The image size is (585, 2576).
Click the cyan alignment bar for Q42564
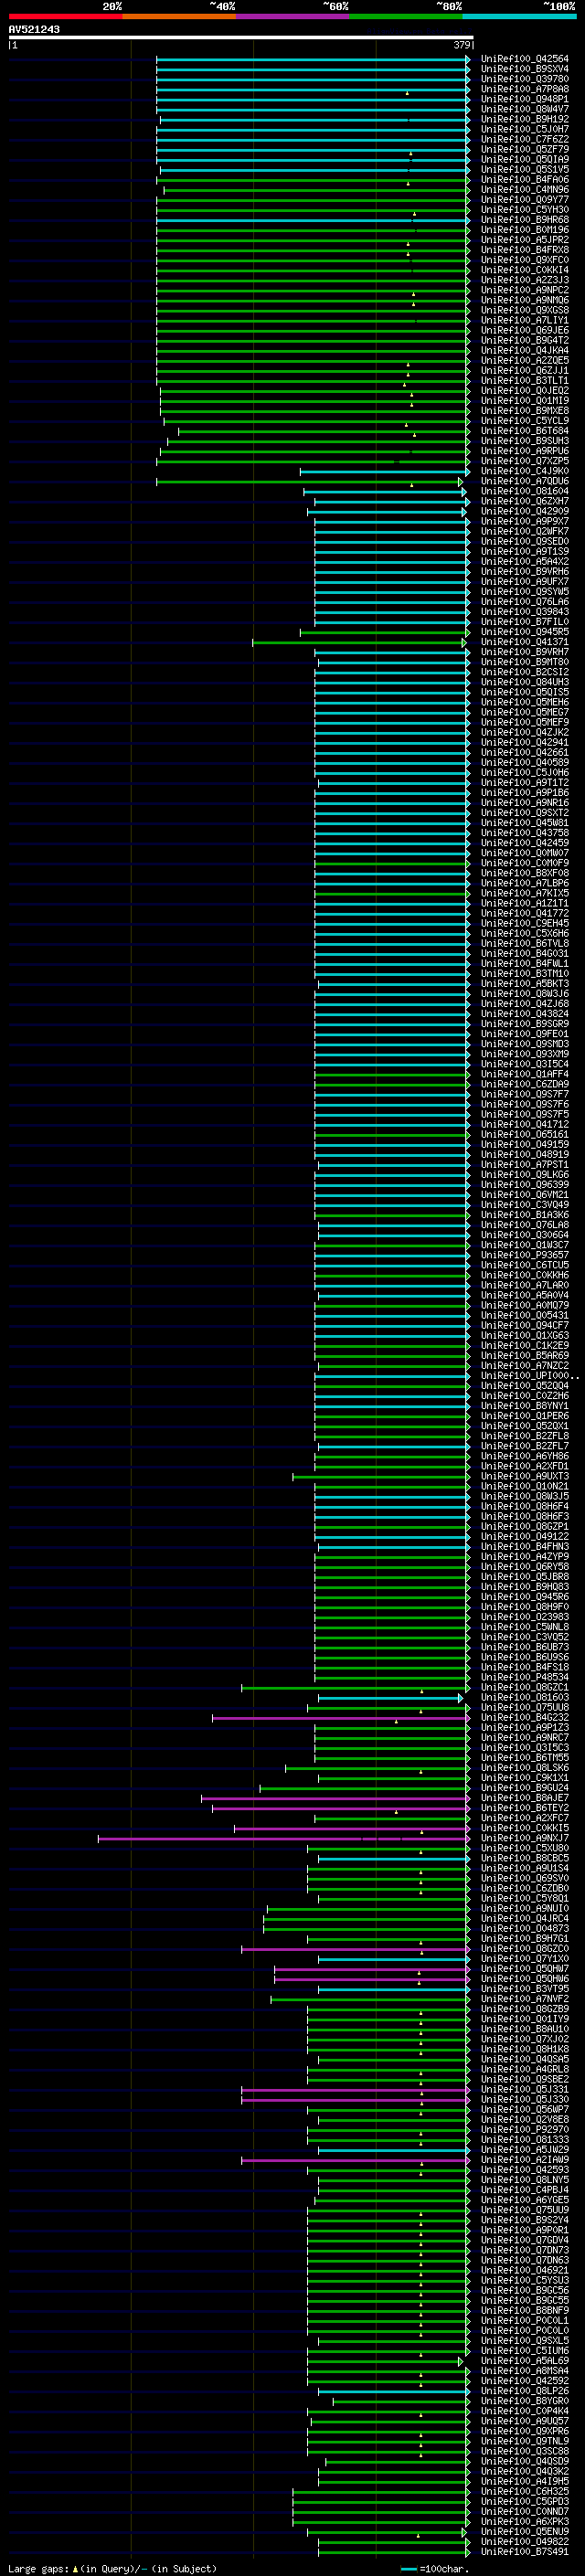[313, 59]
